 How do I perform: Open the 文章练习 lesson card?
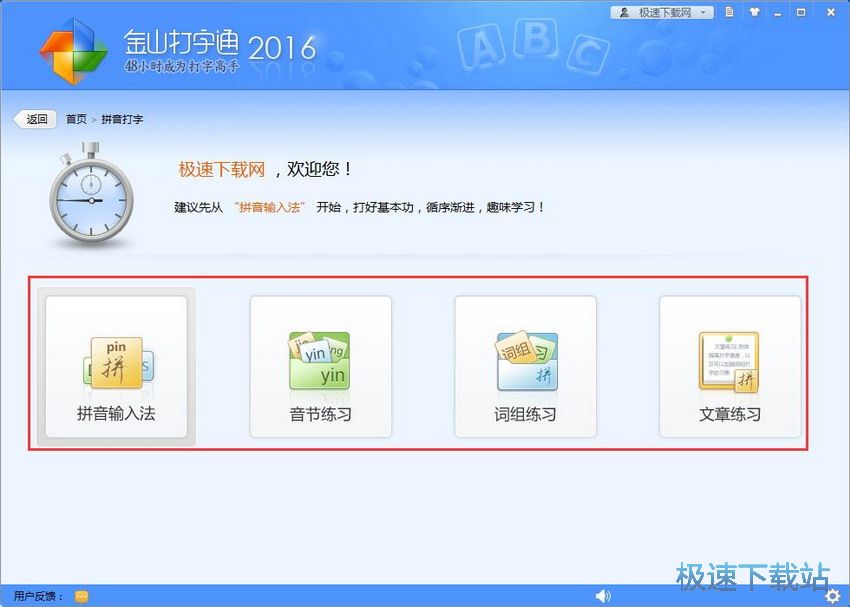730,366
